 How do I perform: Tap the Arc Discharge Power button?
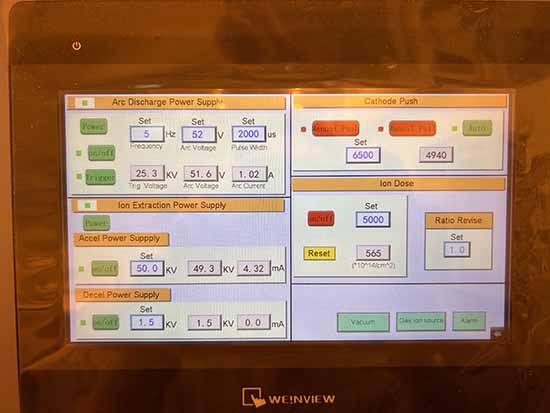click(93, 127)
